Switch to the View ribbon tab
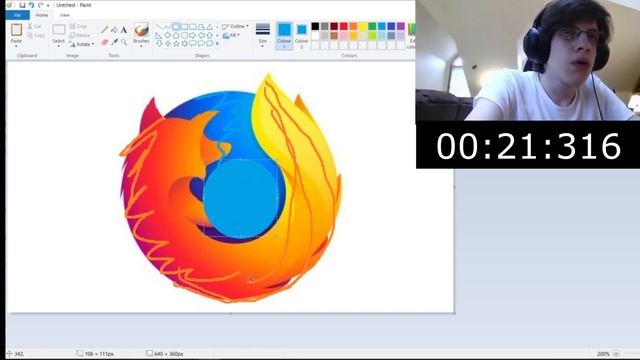Viewport: 640px width, 360px height. pos(64,15)
